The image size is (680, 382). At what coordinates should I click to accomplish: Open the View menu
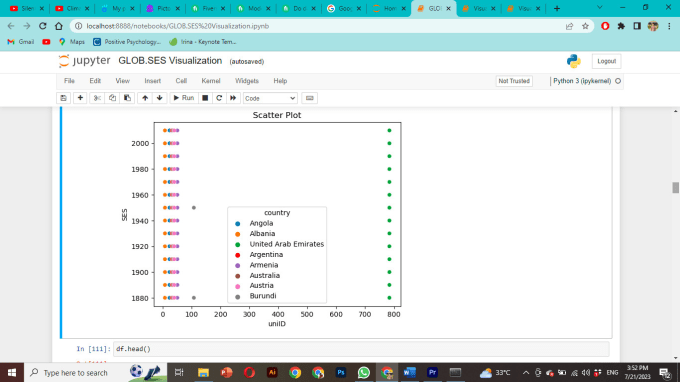point(122,81)
